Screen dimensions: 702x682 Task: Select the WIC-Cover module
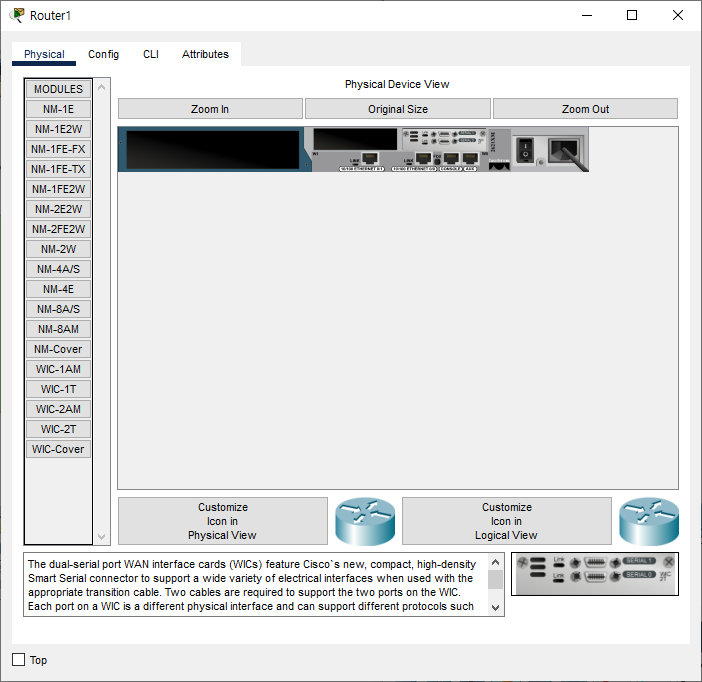point(58,449)
